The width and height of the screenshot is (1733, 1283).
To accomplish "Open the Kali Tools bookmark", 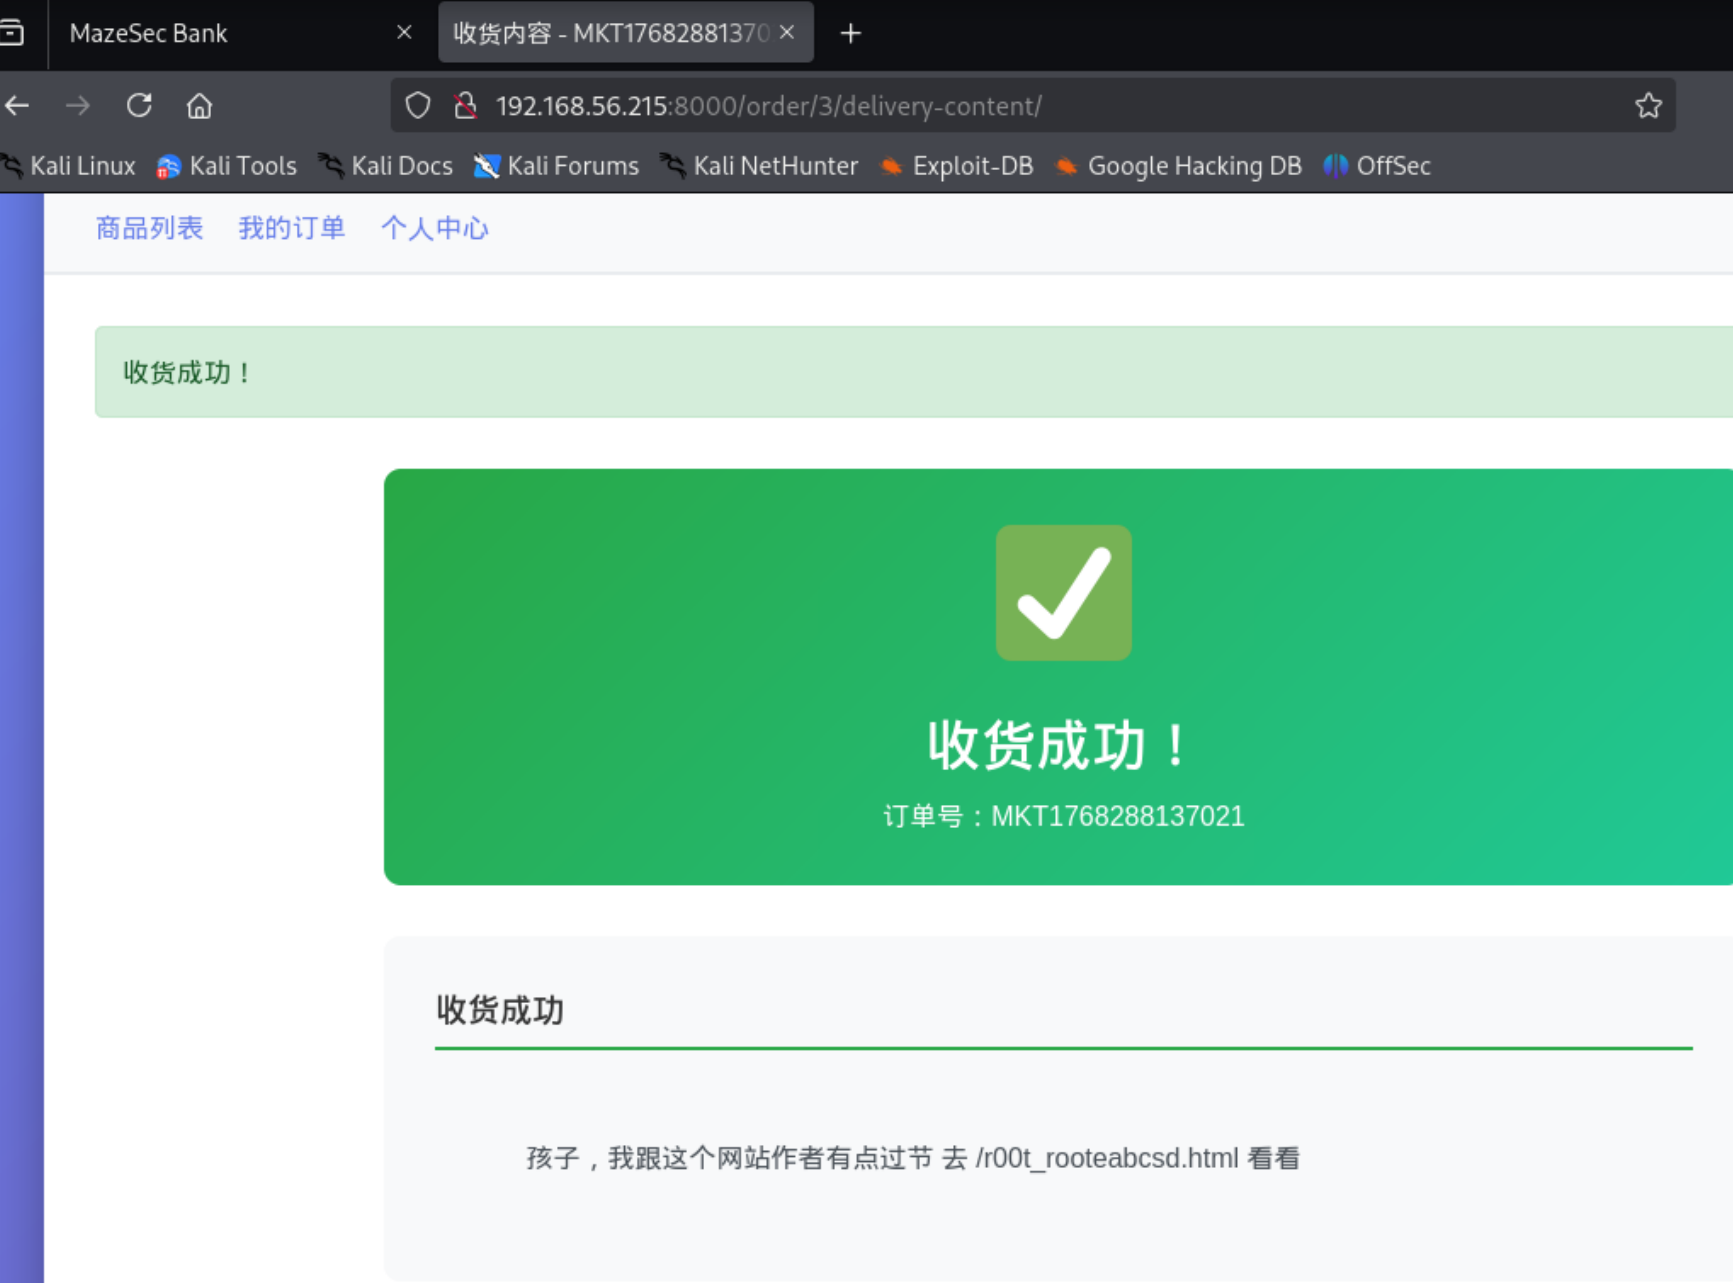I will [227, 166].
